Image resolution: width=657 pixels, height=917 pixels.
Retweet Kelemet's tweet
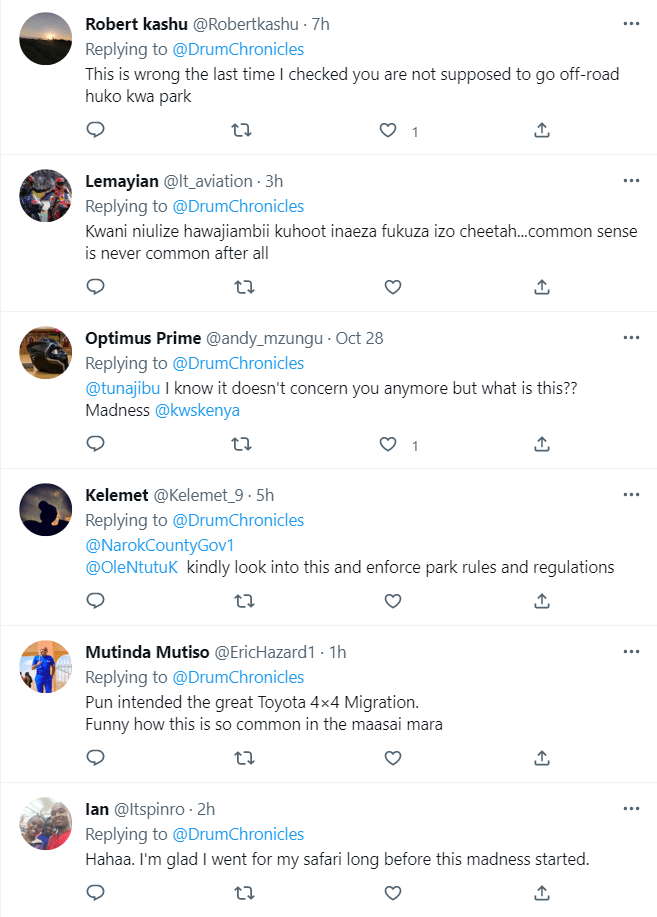click(x=242, y=601)
